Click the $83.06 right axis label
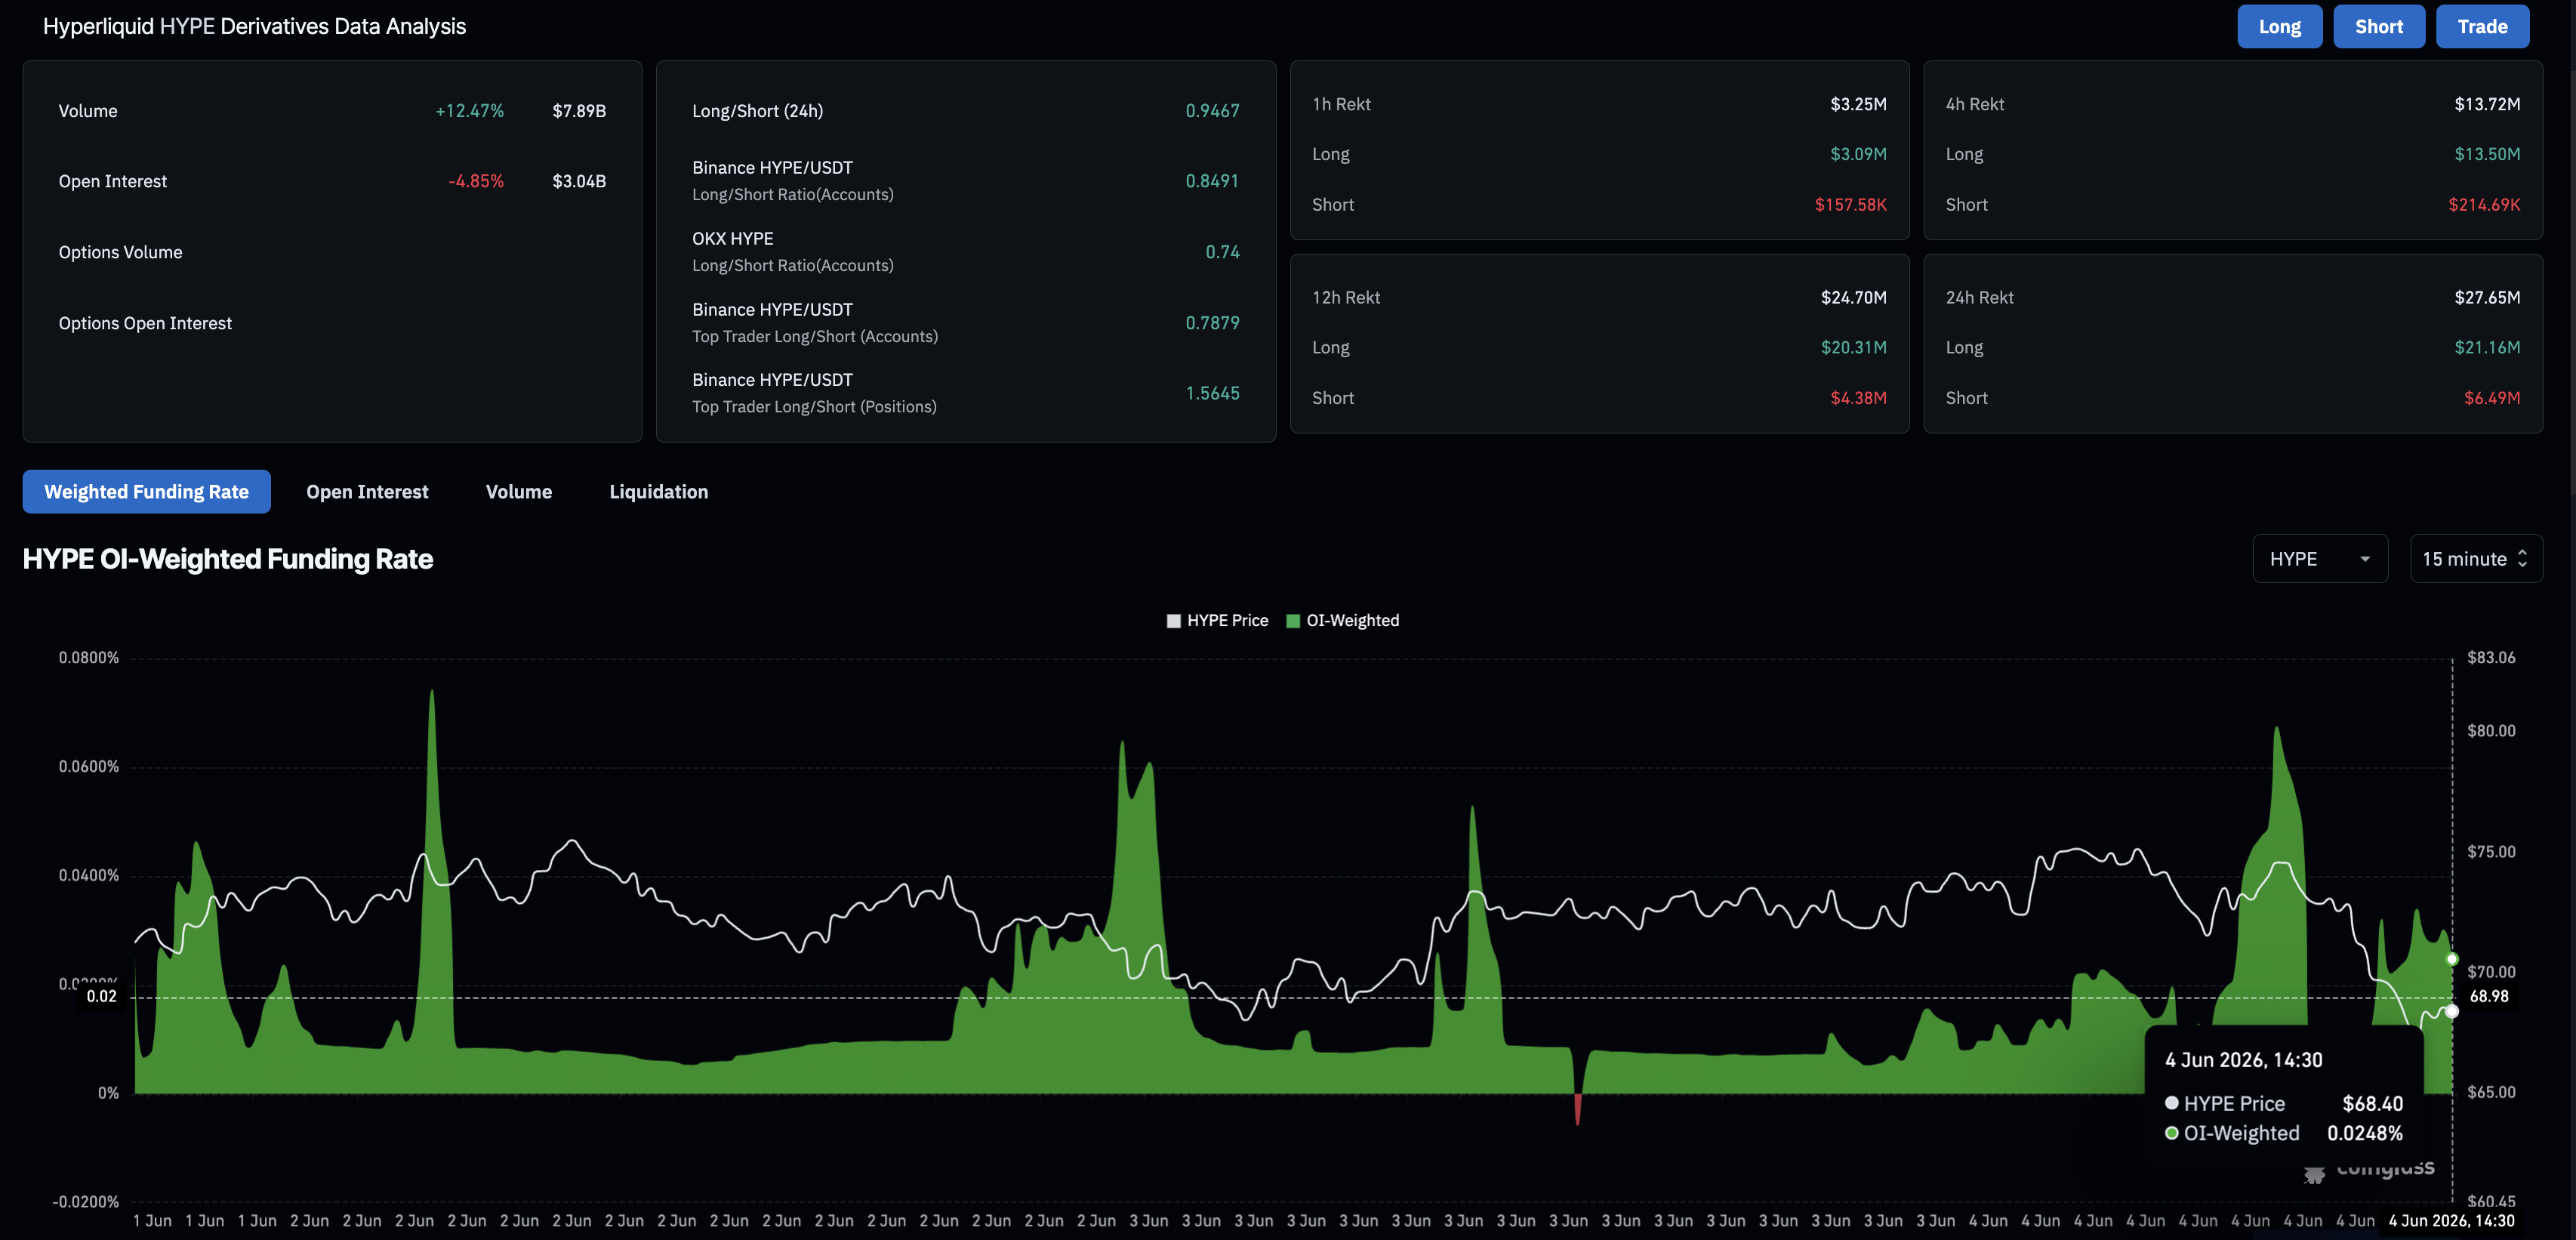2576x1240 pixels. [2491, 658]
